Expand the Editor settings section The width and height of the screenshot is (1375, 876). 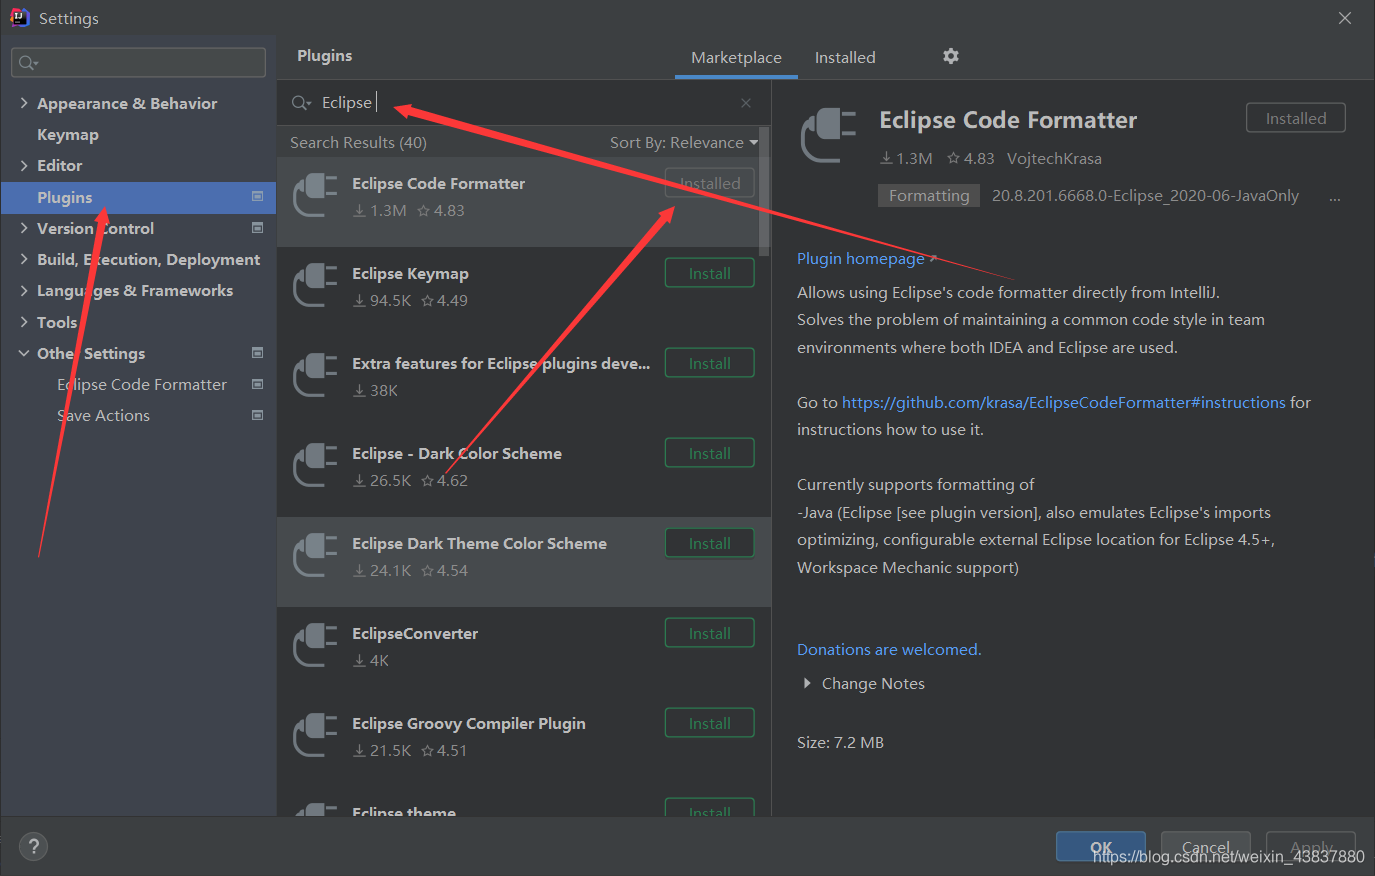click(24, 165)
